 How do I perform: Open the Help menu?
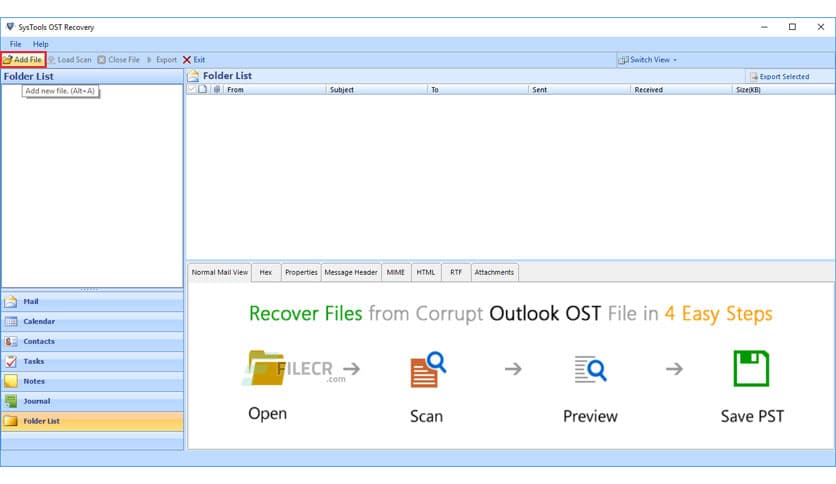(41, 44)
